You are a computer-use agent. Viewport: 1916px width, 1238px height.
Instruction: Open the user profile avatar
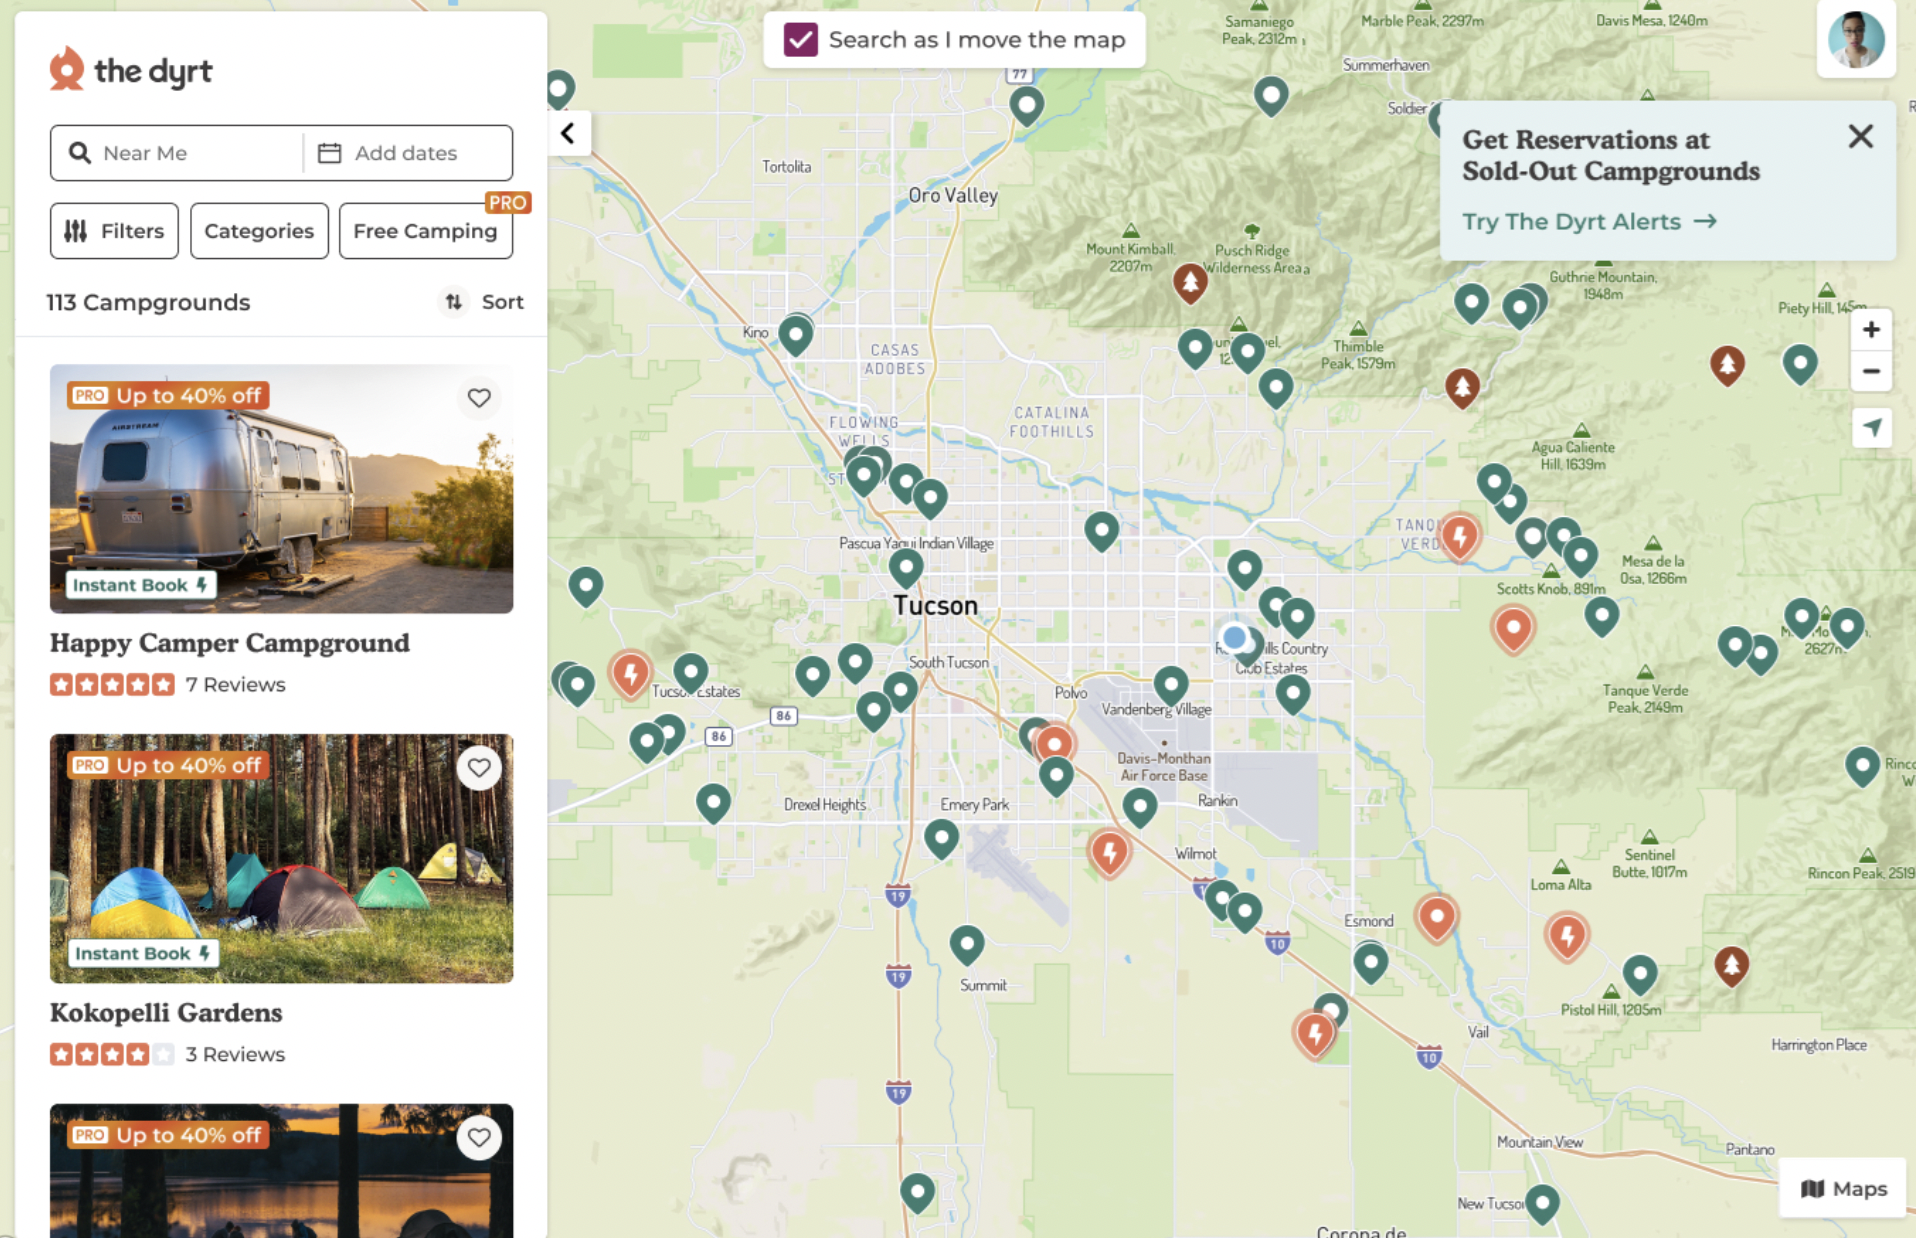(x=1856, y=40)
